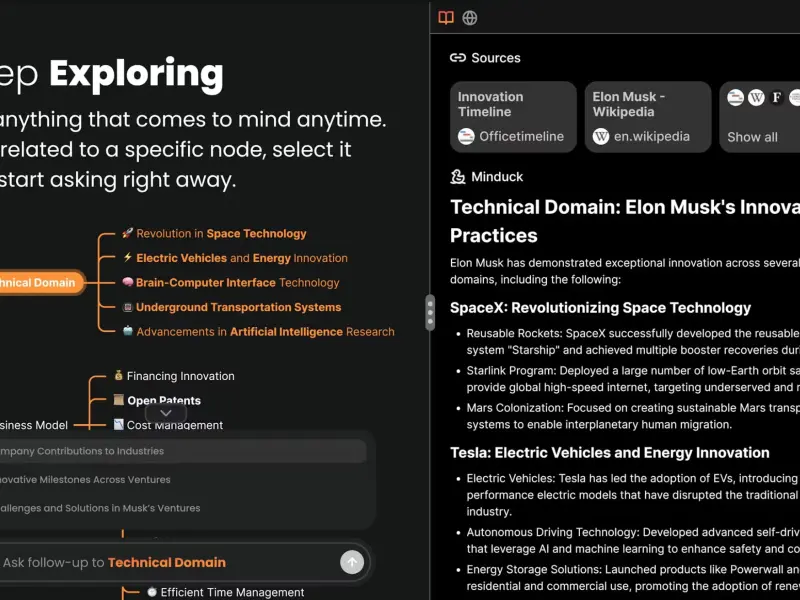Click the lightning icon beside Electric Vehicles
800x600 pixels.
coord(128,258)
